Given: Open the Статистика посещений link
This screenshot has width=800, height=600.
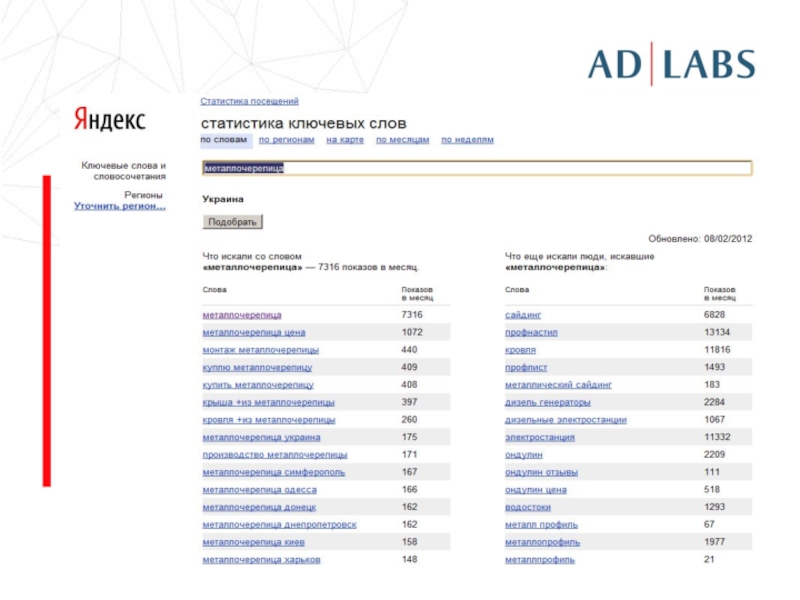Looking at the screenshot, I should (249, 101).
